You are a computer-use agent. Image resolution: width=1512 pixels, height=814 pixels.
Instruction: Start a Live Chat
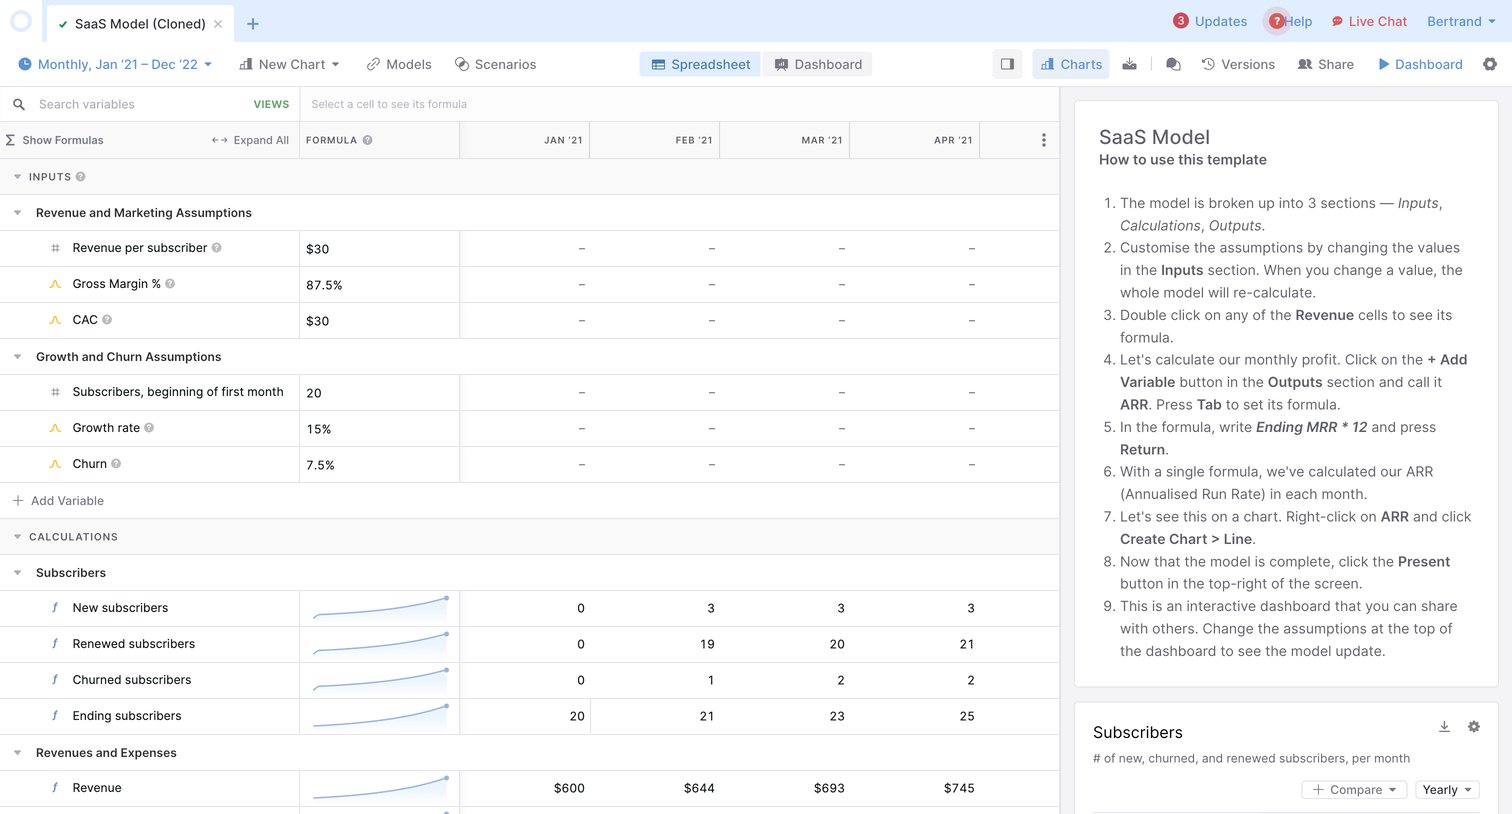tap(1369, 21)
